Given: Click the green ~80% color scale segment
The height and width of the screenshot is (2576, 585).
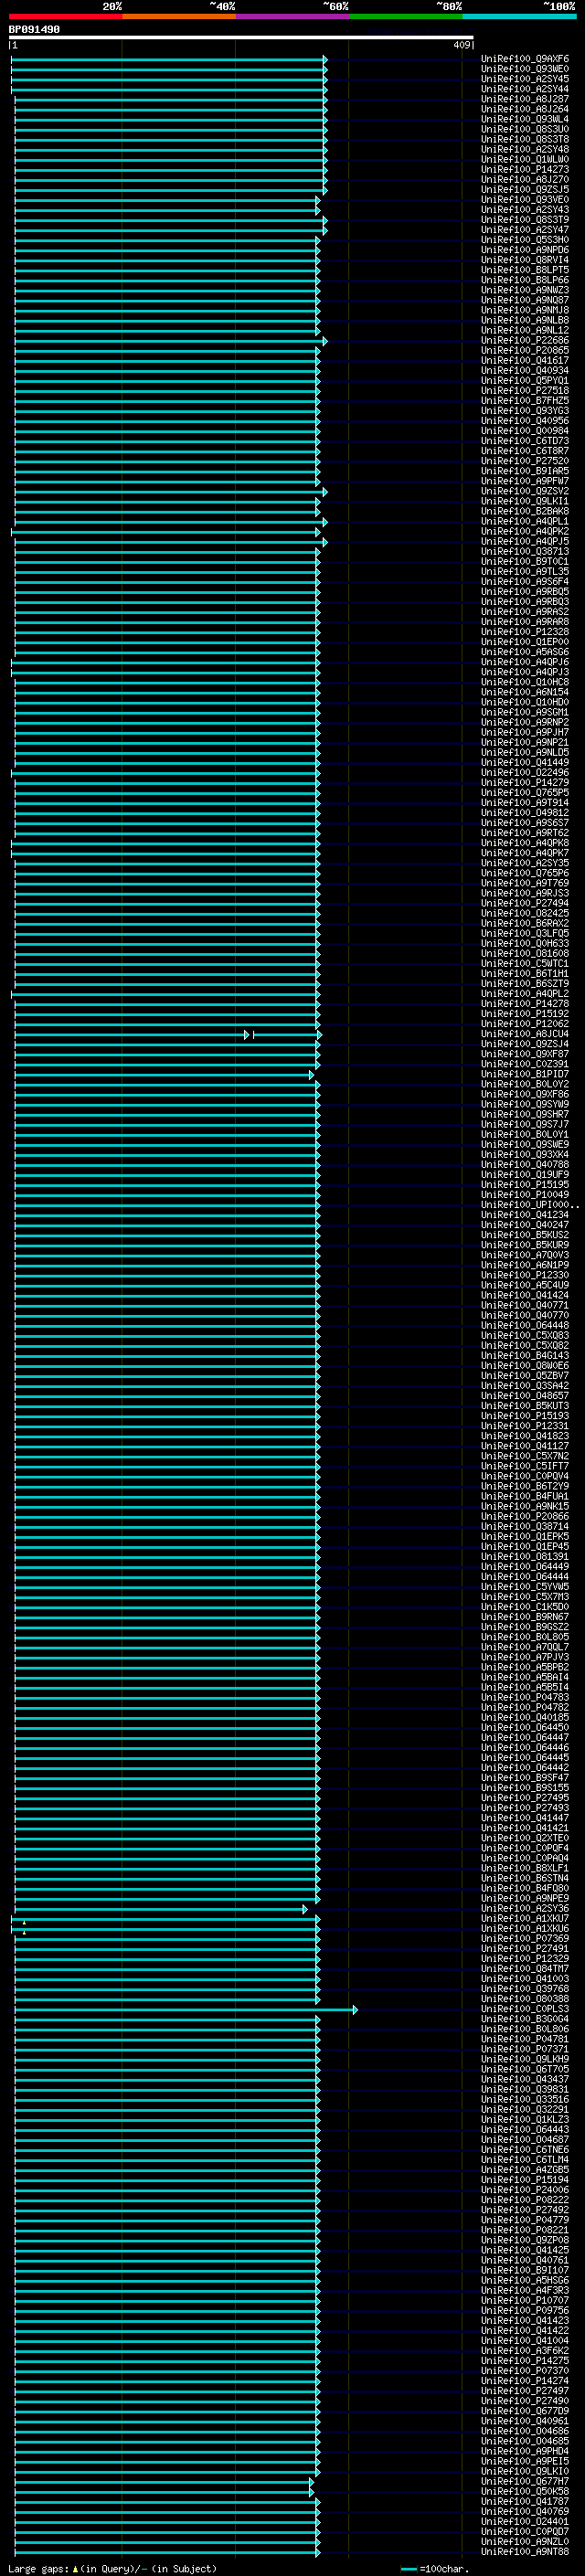Looking at the screenshot, I should pos(405,16).
